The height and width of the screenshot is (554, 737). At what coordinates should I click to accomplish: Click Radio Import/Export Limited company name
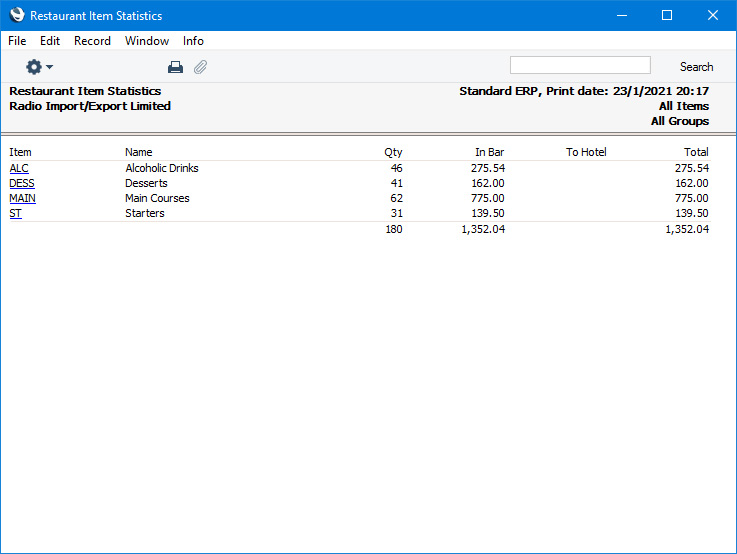pyautogui.click(x=90, y=106)
